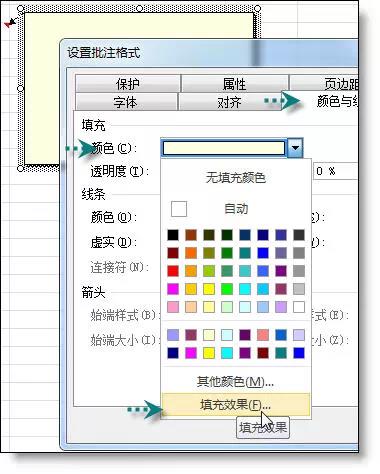Choose the gray-25% light gray swatch

pos(299,289)
